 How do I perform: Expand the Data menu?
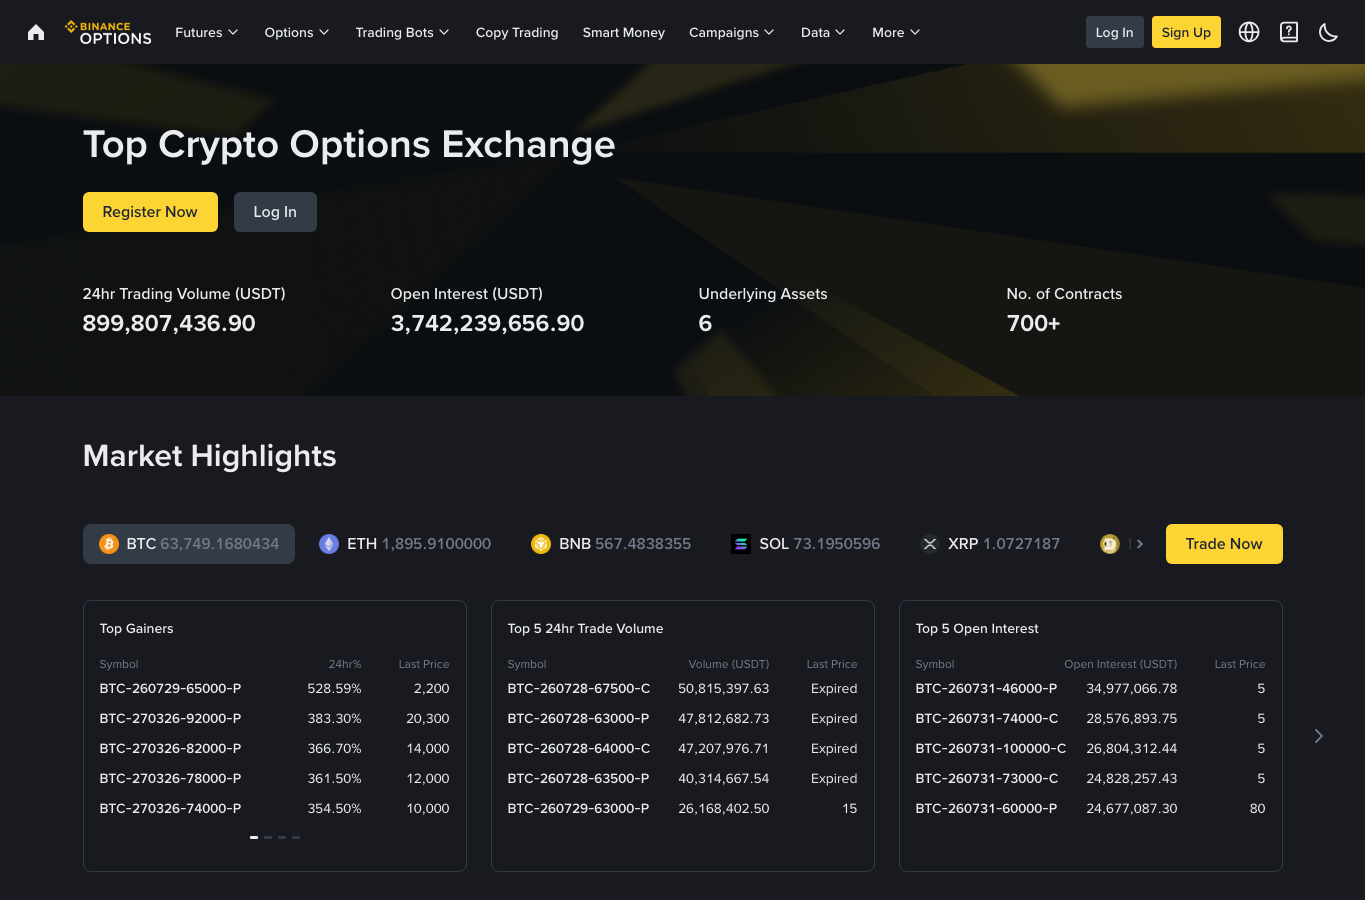824,32
